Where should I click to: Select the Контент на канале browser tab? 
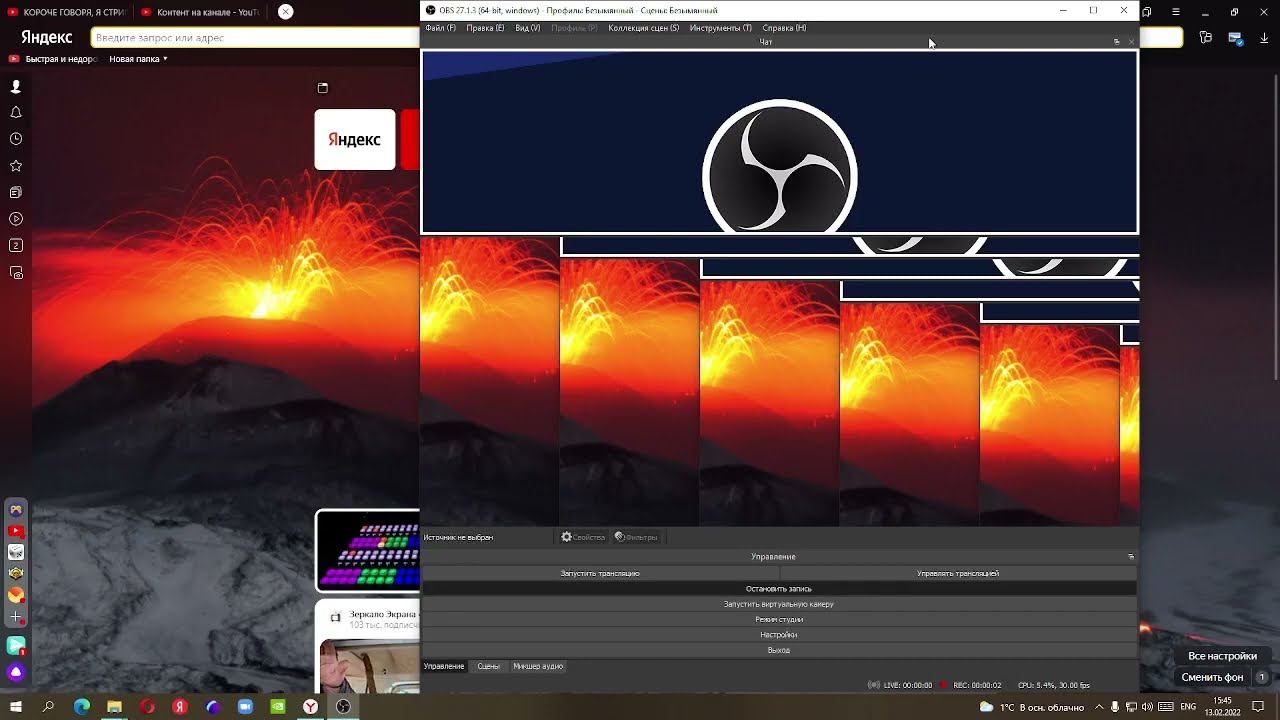point(200,12)
